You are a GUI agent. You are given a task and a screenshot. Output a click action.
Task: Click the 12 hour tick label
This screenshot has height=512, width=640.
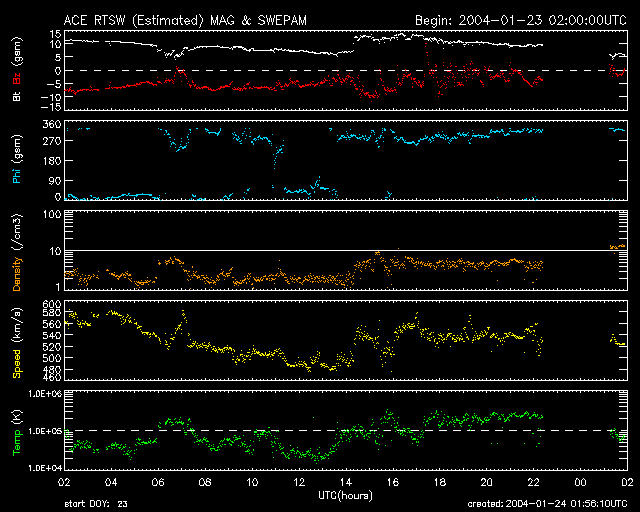pyautogui.click(x=299, y=482)
